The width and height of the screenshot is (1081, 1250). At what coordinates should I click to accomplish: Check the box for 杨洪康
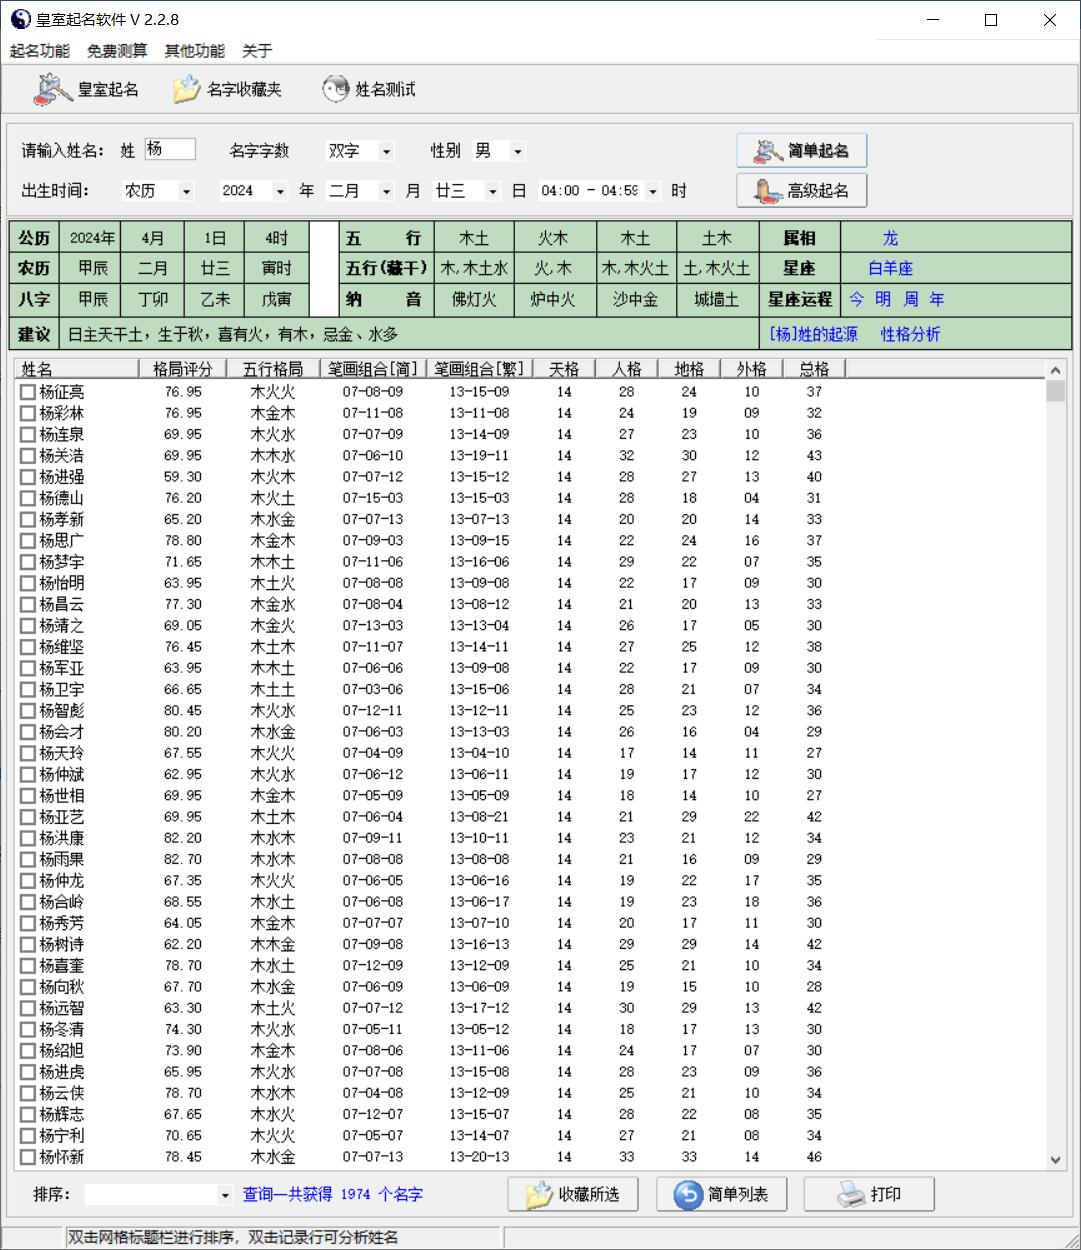coord(28,838)
